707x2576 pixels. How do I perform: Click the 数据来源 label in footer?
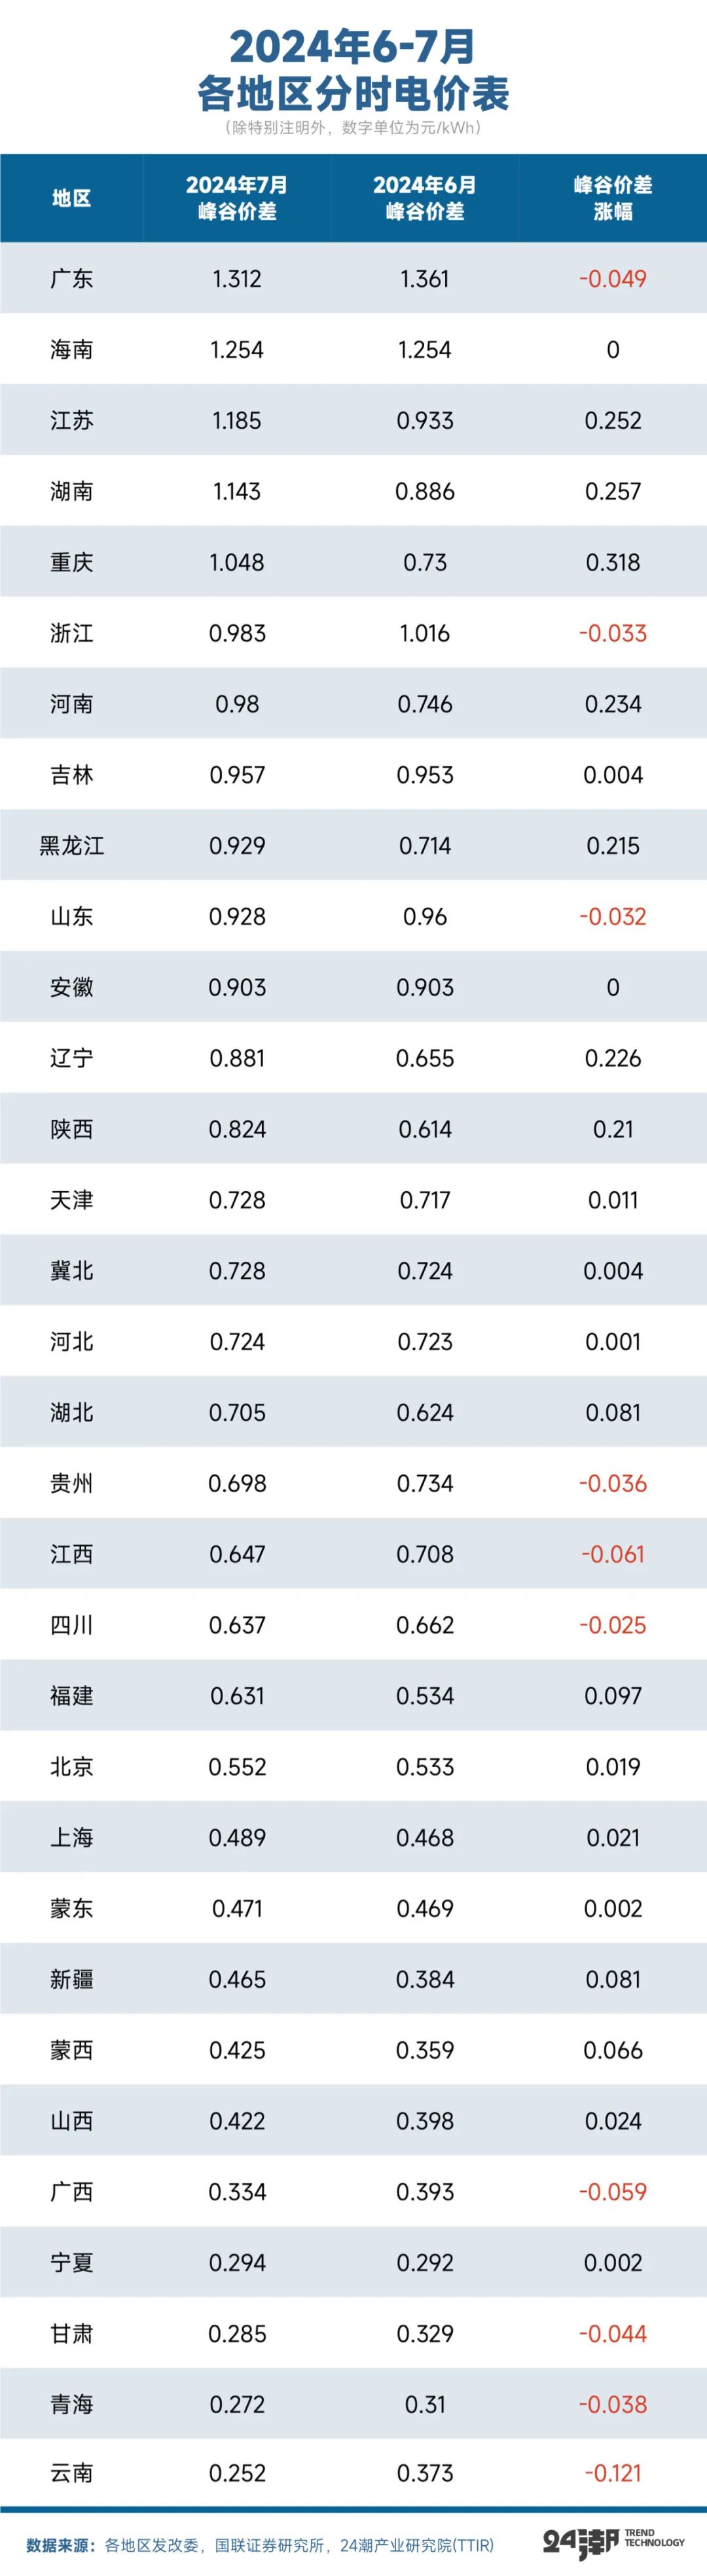[60, 2545]
